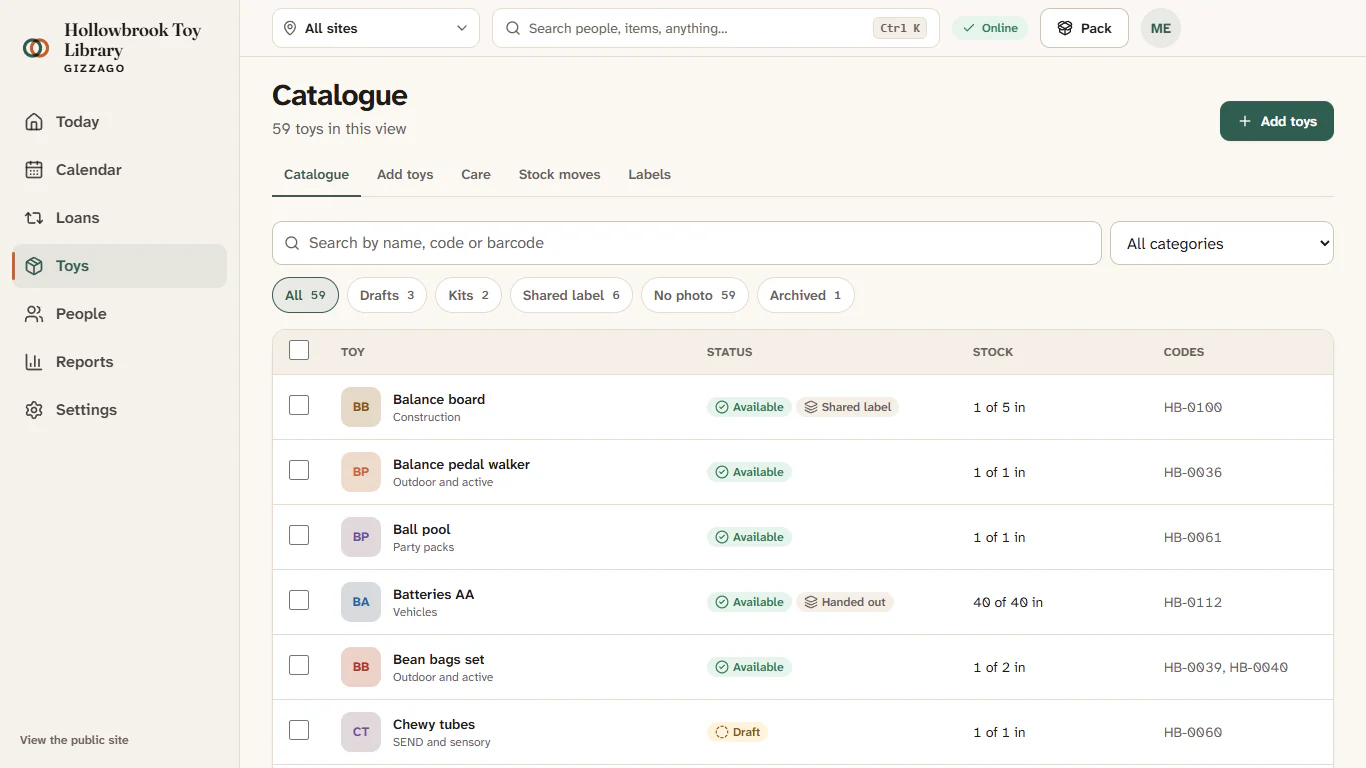Click Available badge on Ball pool row

(749, 537)
